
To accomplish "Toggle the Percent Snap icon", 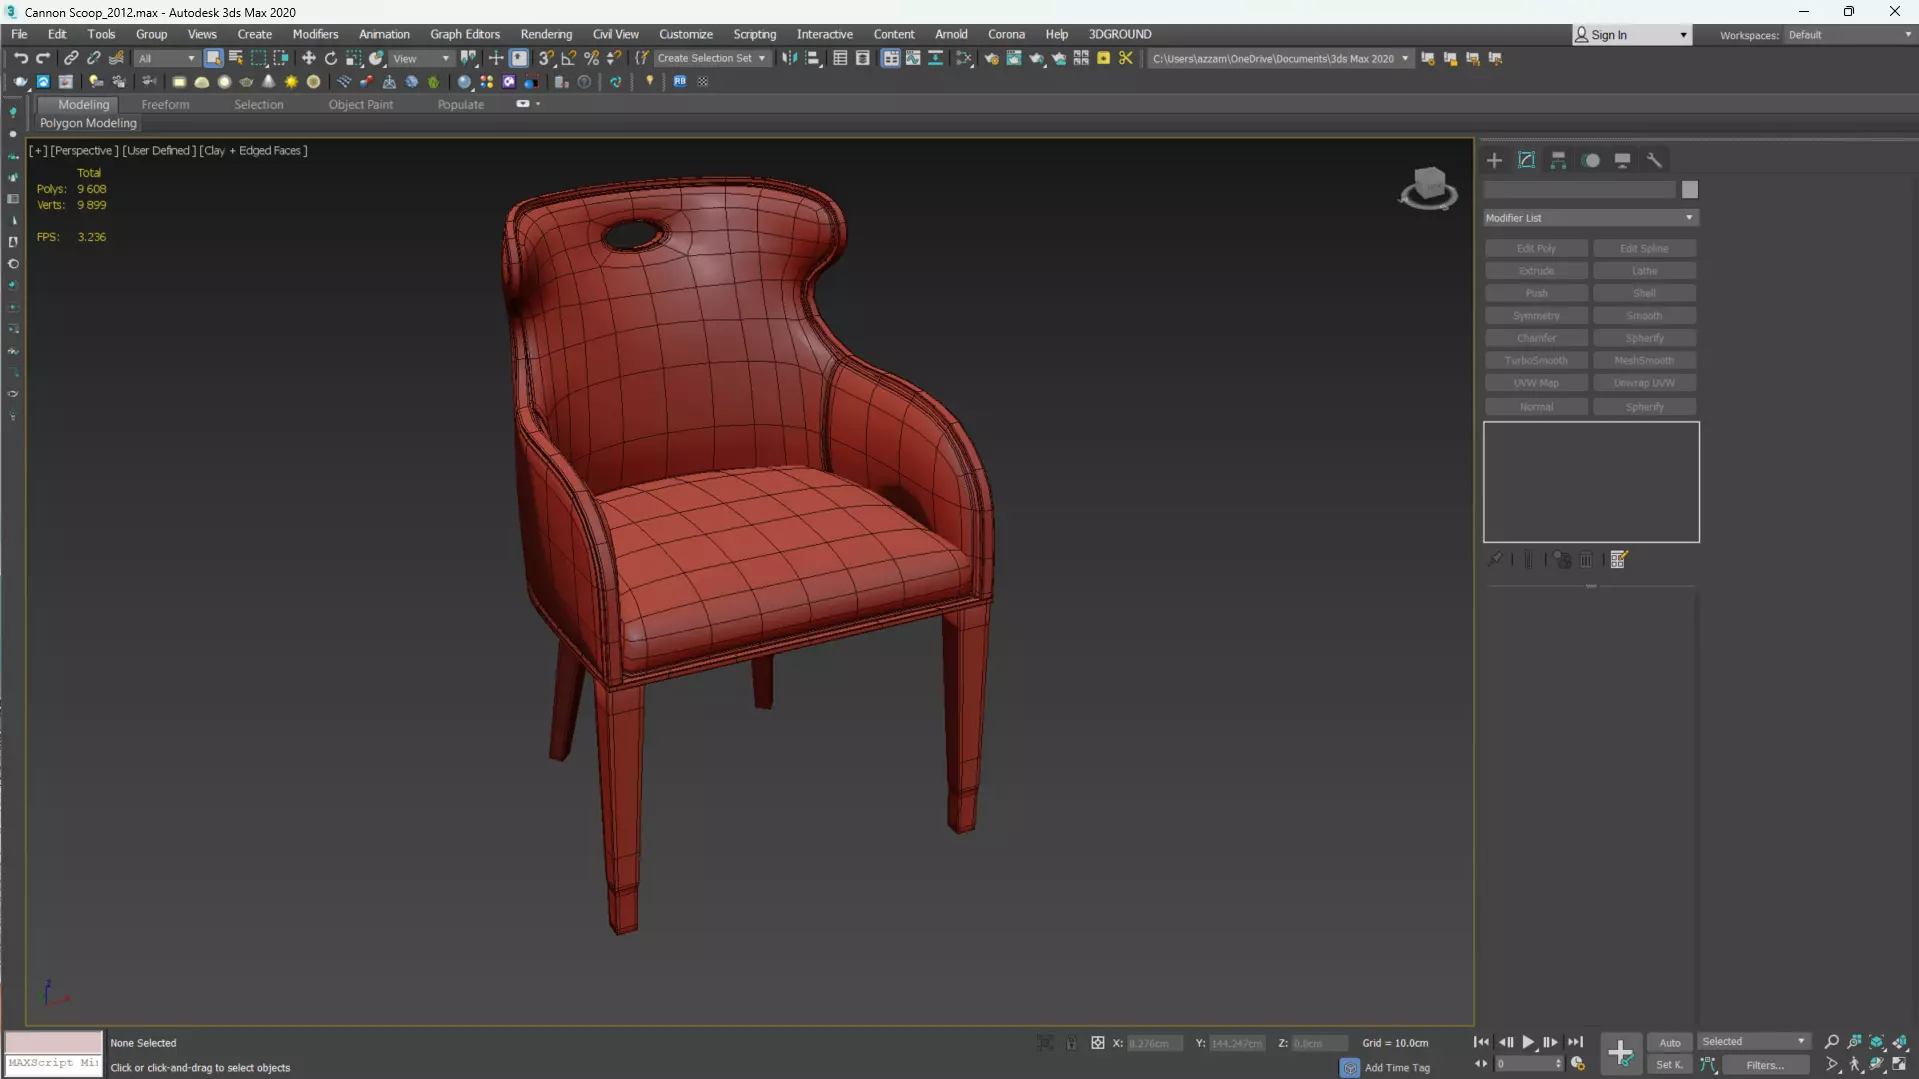I will point(592,58).
